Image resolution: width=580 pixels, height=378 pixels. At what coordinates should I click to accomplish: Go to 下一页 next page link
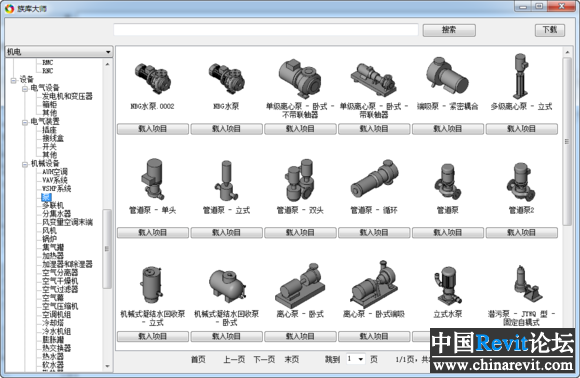[264, 359]
